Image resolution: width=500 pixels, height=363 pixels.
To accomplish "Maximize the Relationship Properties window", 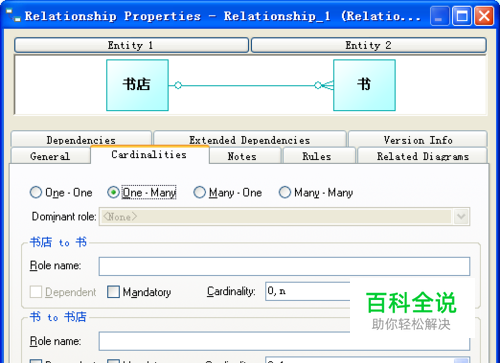I will [462, 16].
